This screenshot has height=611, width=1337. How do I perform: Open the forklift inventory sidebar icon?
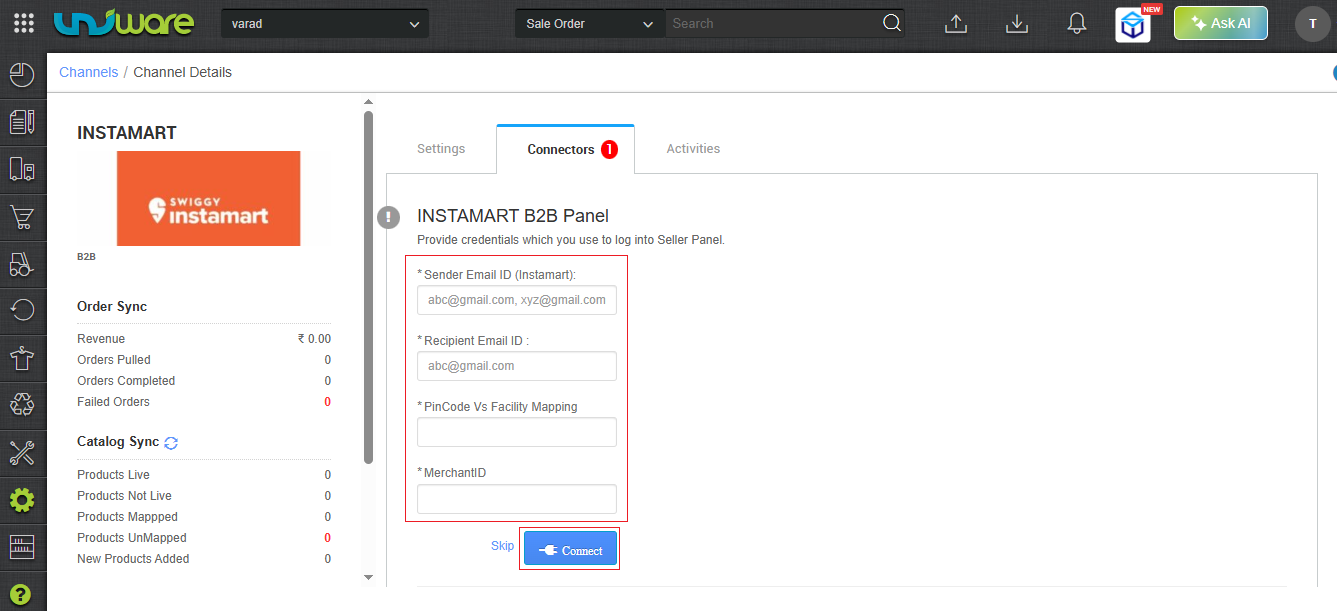click(22, 264)
